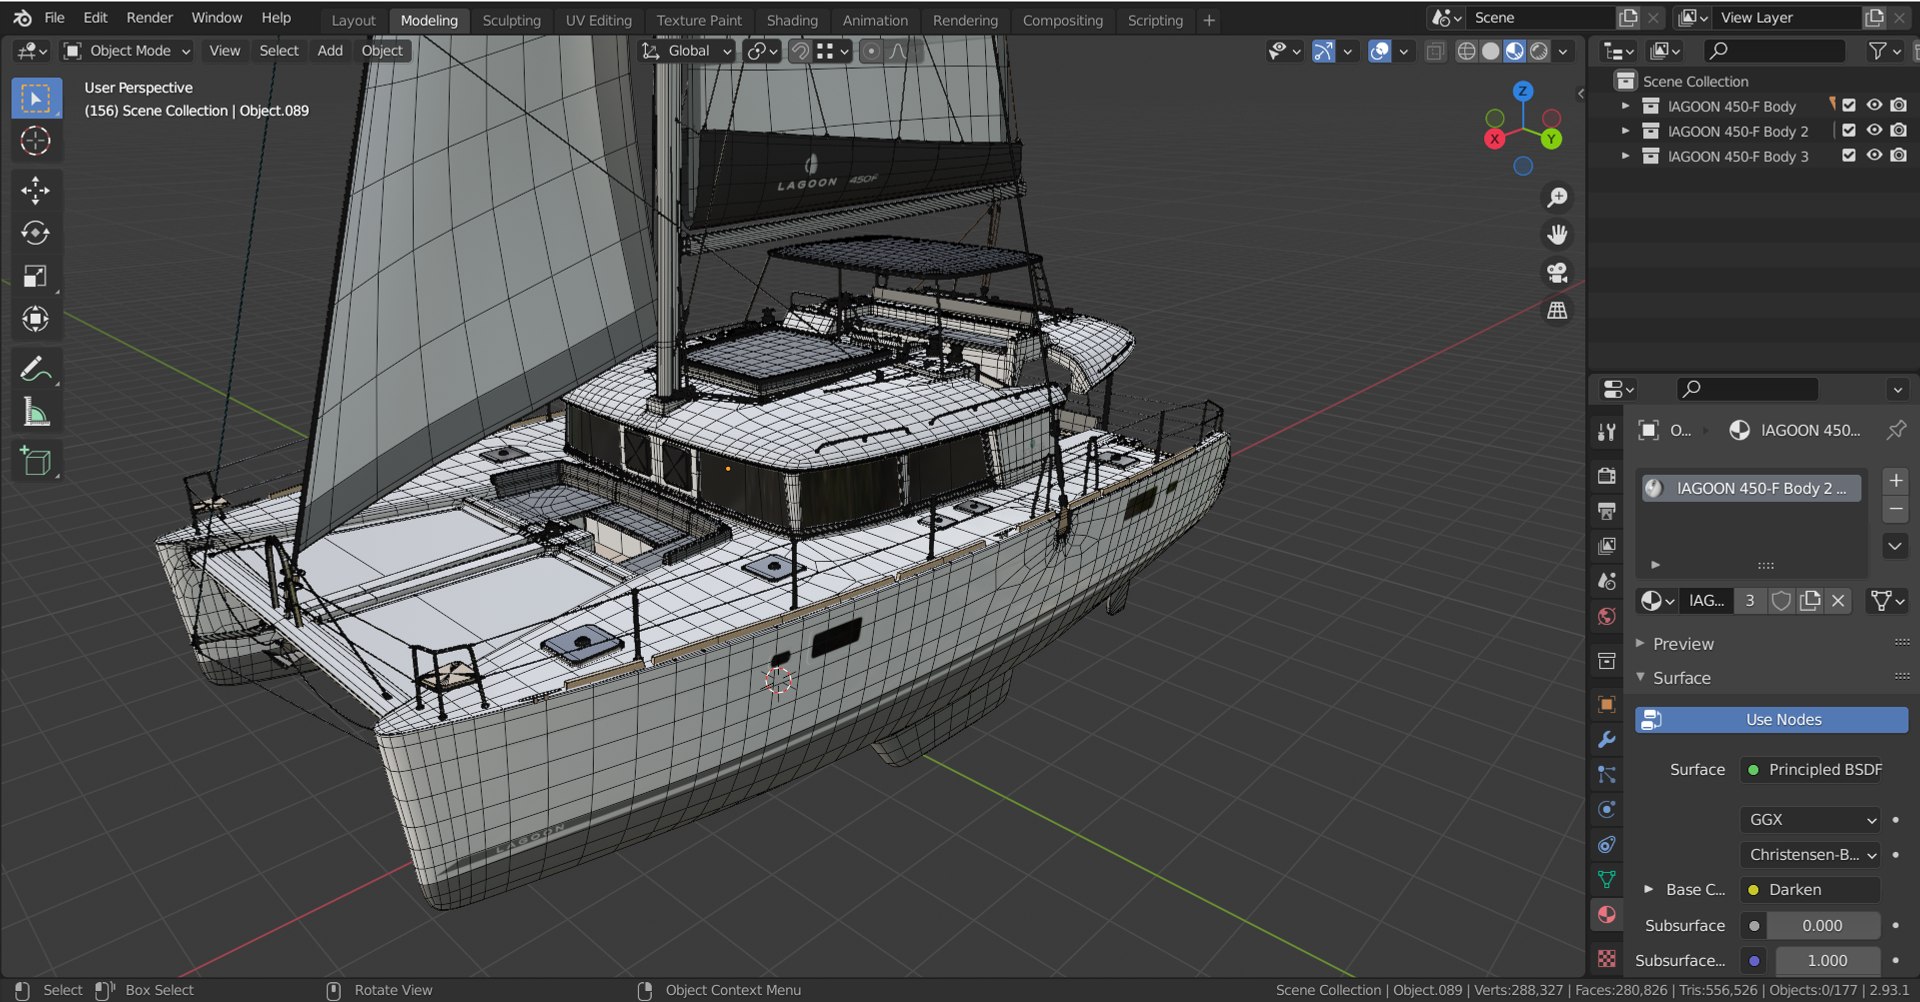Select the Move tool
Image resolution: width=1920 pixels, height=1002 pixels.
pos(36,190)
